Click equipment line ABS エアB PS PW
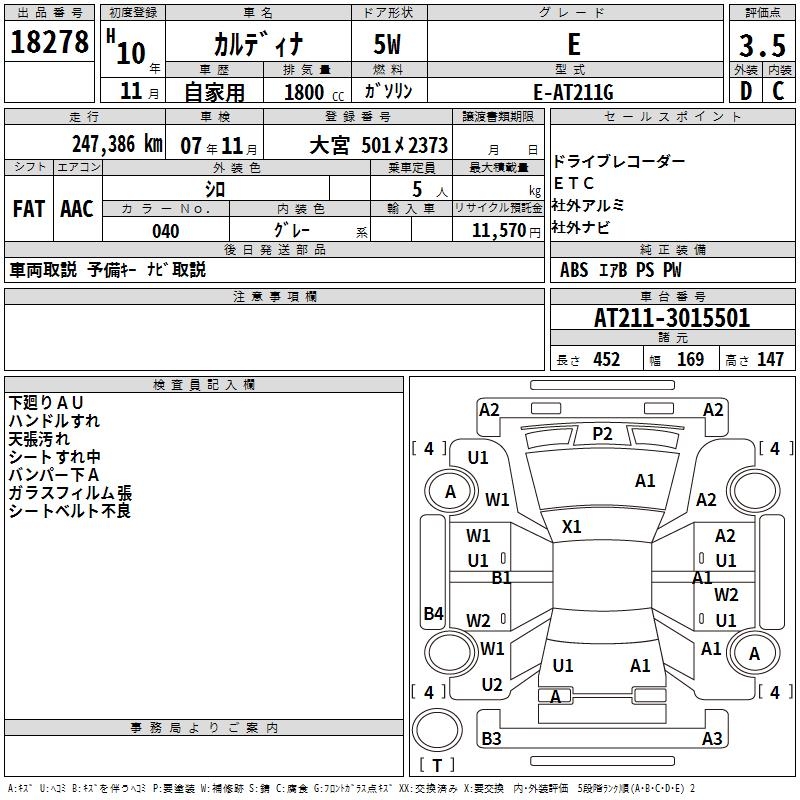 (x=620, y=270)
